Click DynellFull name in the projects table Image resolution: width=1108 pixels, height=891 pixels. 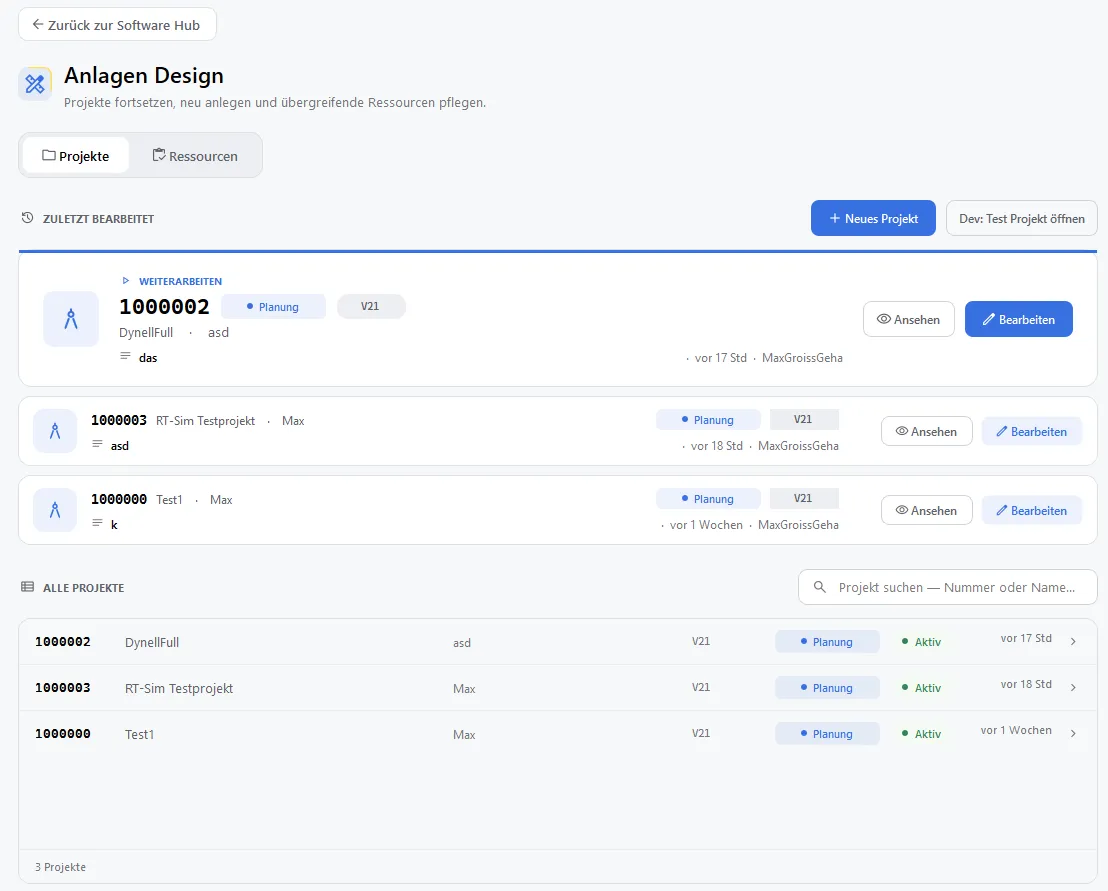click(152, 642)
